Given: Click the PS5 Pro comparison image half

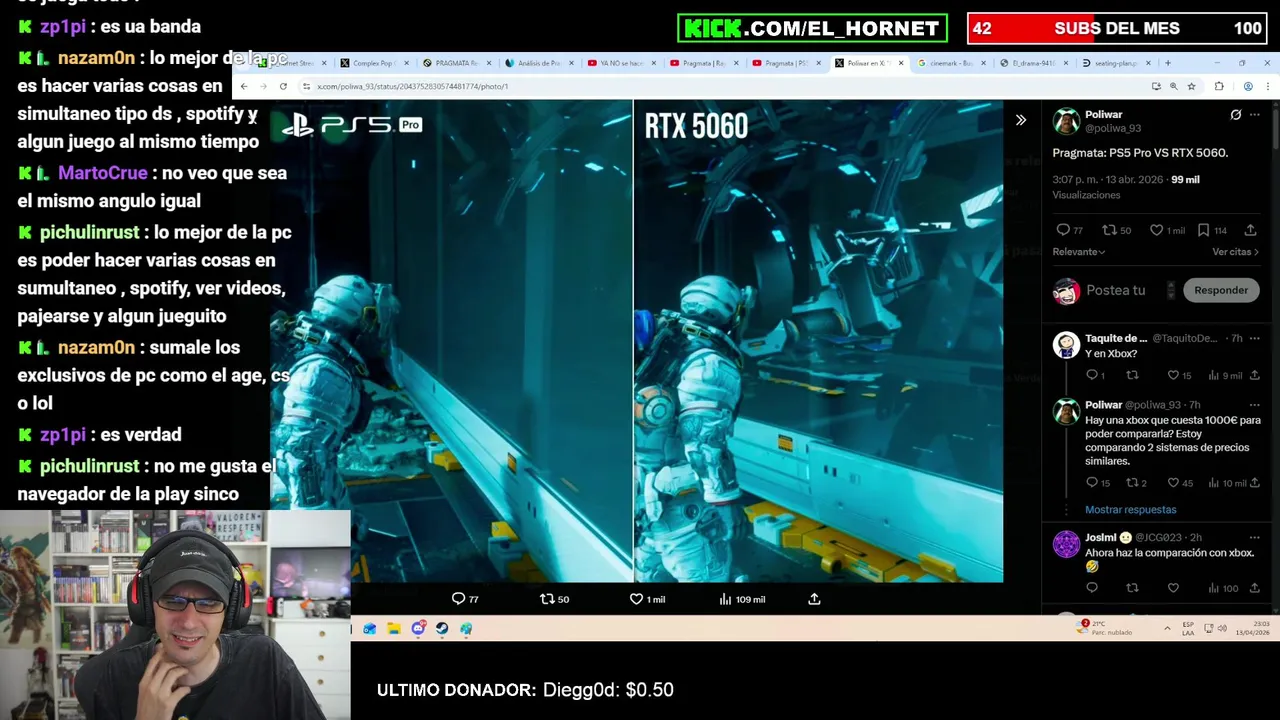Looking at the screenshot, I should [451, 341].
